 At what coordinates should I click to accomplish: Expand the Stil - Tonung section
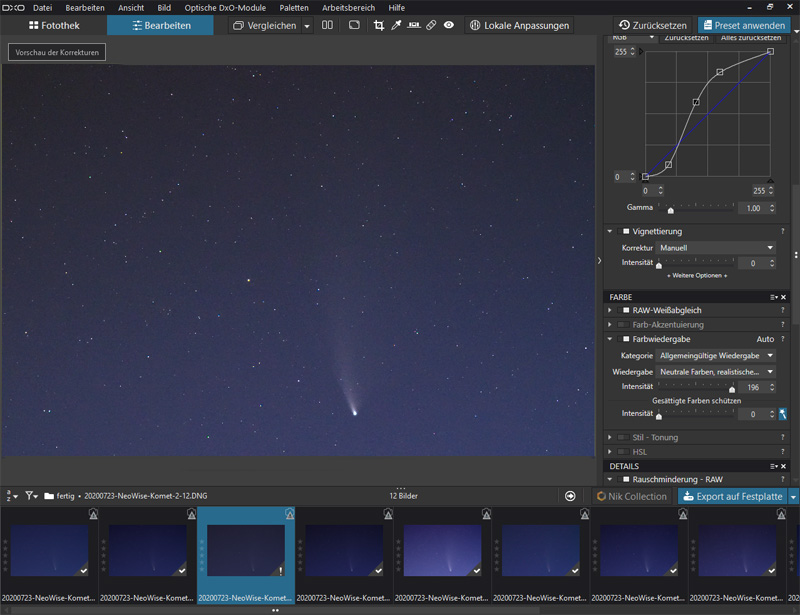[610, 437]
